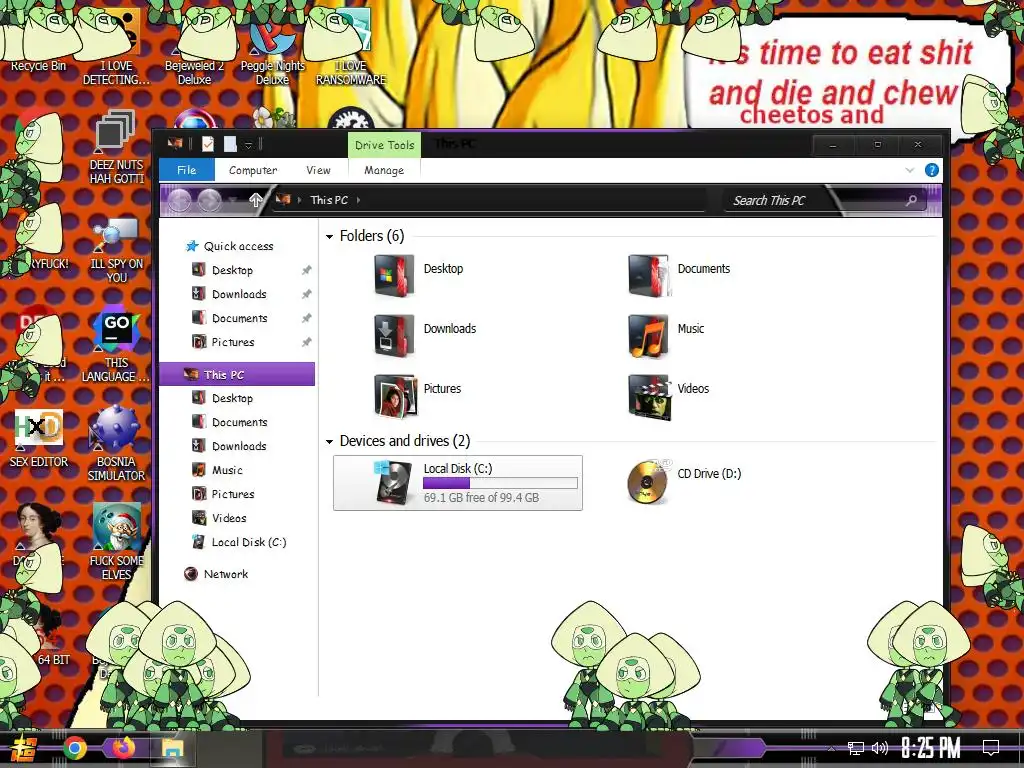This screenshot has height=768, width=1024.
Task: Open the elf icon desktop shortcut
Action: click(x=116, y=542)
